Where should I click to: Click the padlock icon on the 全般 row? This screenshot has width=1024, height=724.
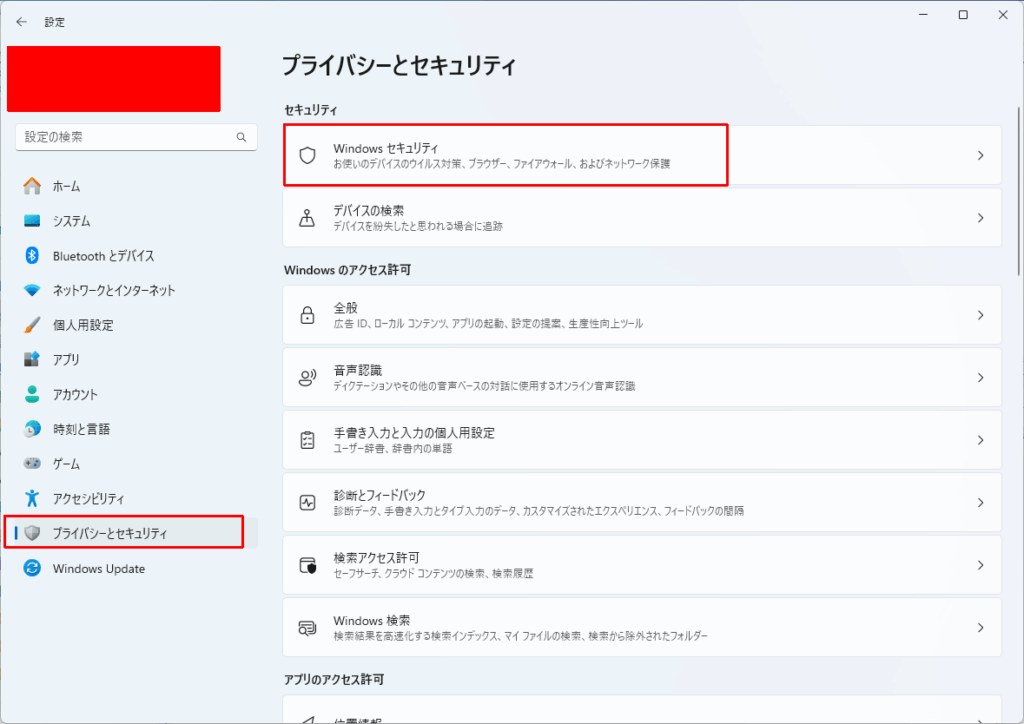click(307, 315)
